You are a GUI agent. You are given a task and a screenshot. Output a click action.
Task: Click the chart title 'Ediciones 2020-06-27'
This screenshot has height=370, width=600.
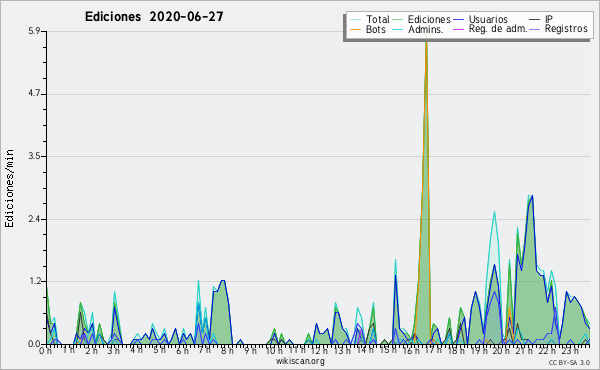pos(154,17)
